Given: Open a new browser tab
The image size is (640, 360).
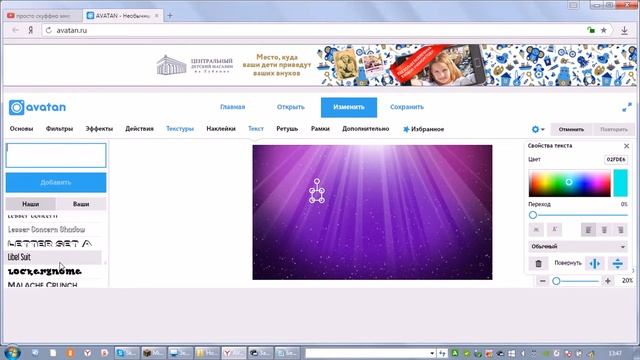Looking at the screenshot, I should click(x=170, y=16).
